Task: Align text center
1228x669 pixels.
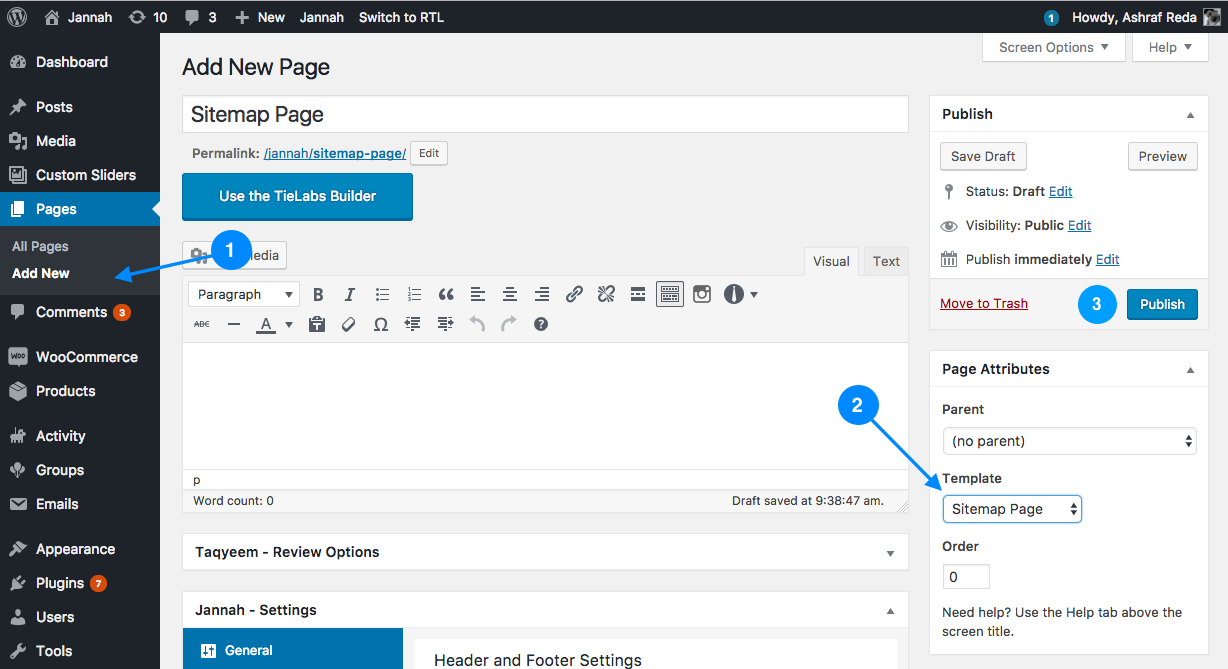Action: 510,294
